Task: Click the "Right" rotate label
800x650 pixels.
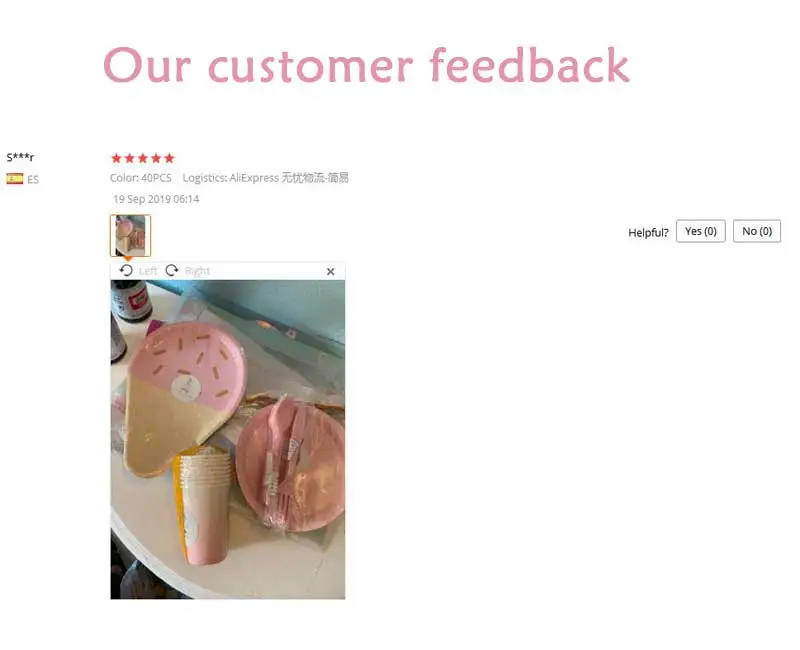Action: pyautogui.click(x=197, y=271)
